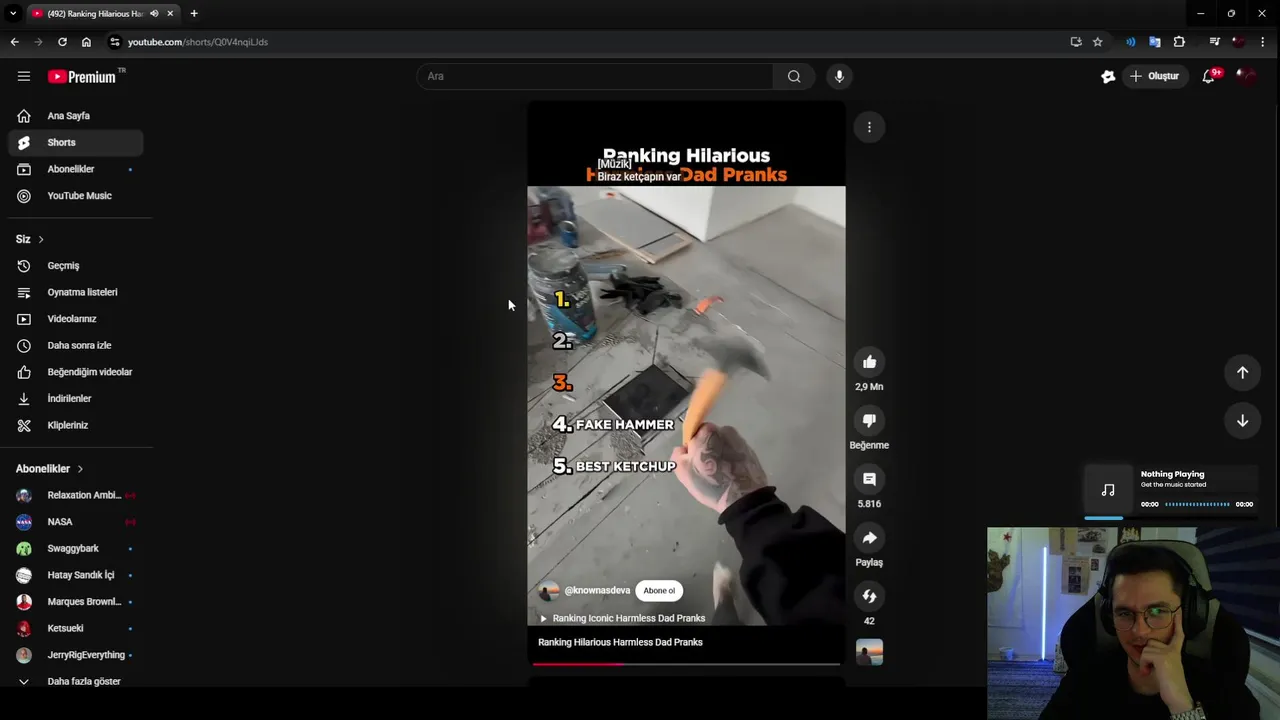Screen dimensions: 1280x720
Task: Open Ranking Iconic Harmless Dad Pranks link
Action: coord(622,618)
